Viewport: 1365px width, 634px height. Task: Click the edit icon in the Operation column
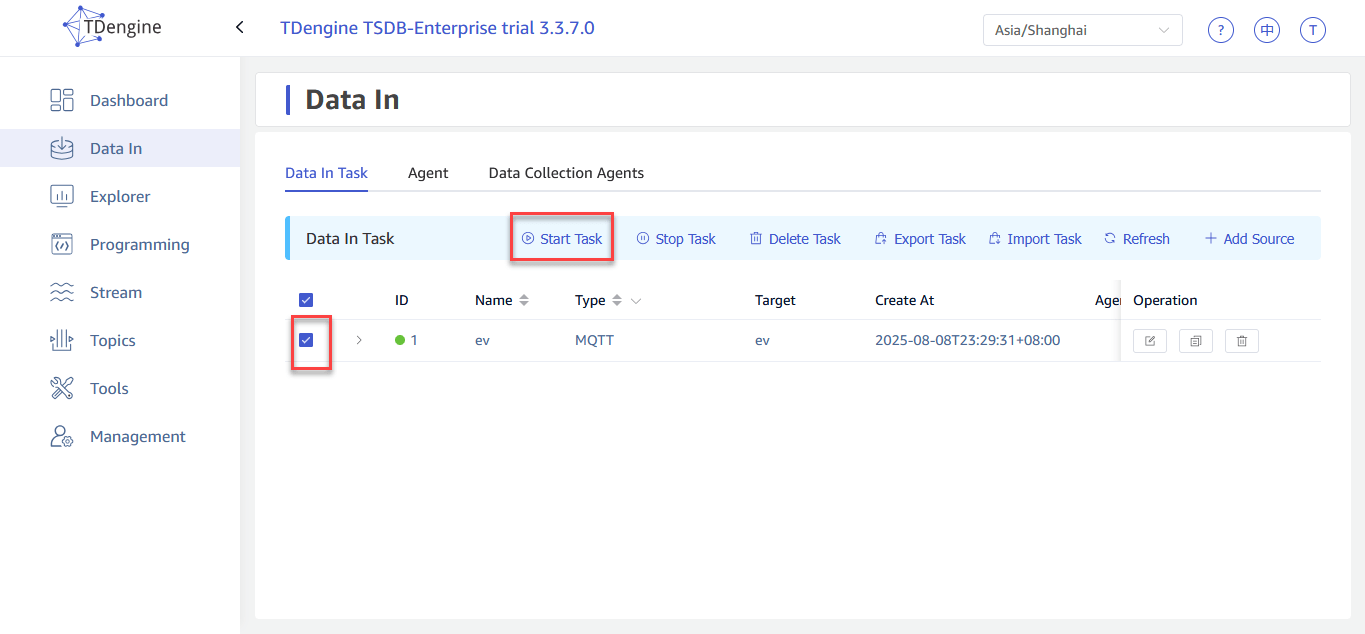1149,341
